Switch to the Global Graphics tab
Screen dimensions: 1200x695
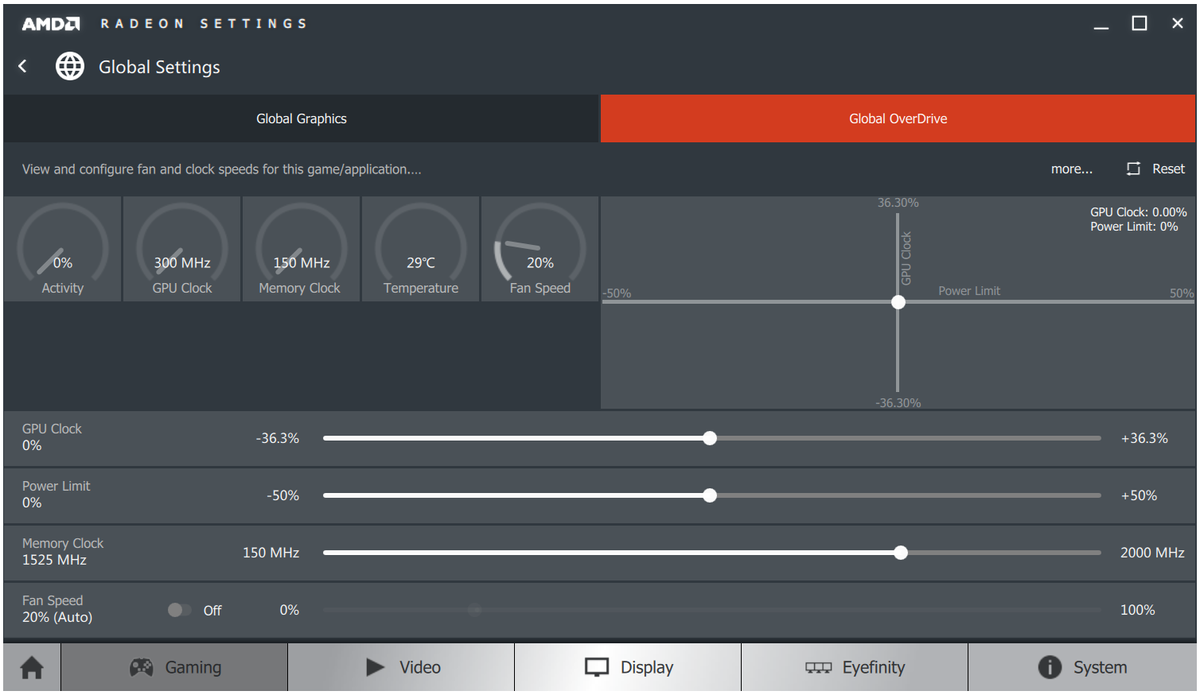coord(301,117)
